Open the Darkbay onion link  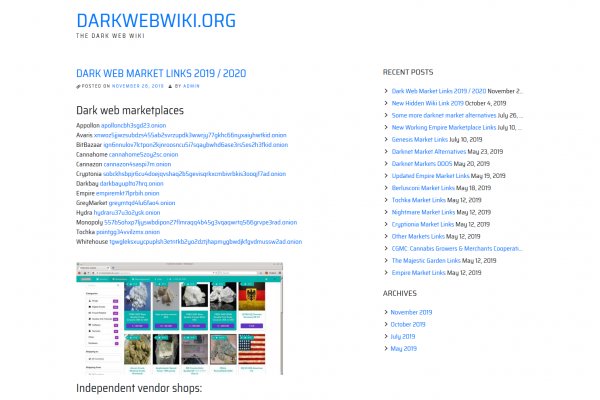(x=131, y=183)
